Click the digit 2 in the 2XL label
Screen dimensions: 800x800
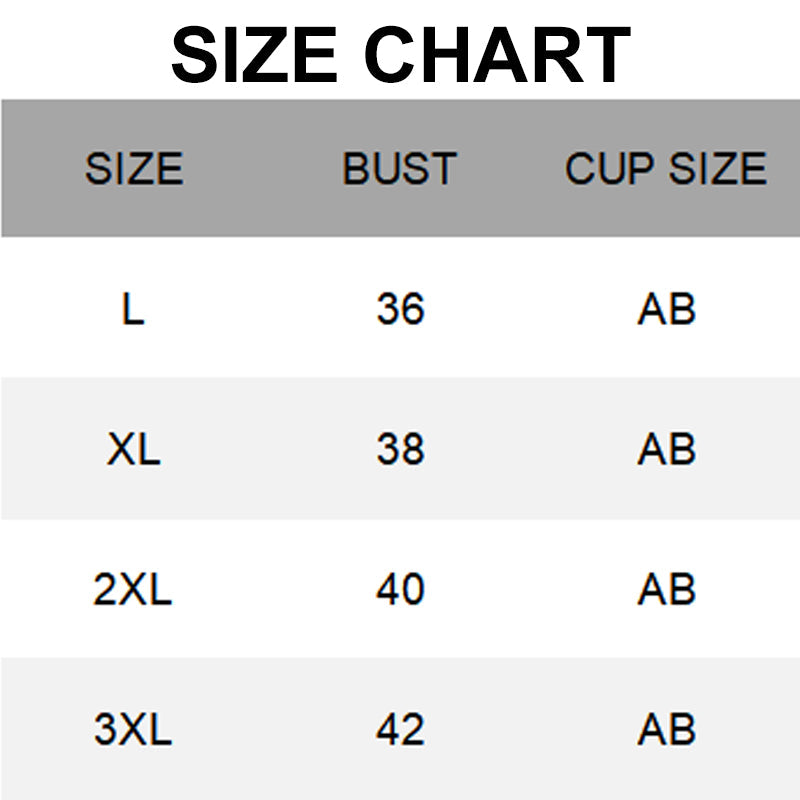106,590
